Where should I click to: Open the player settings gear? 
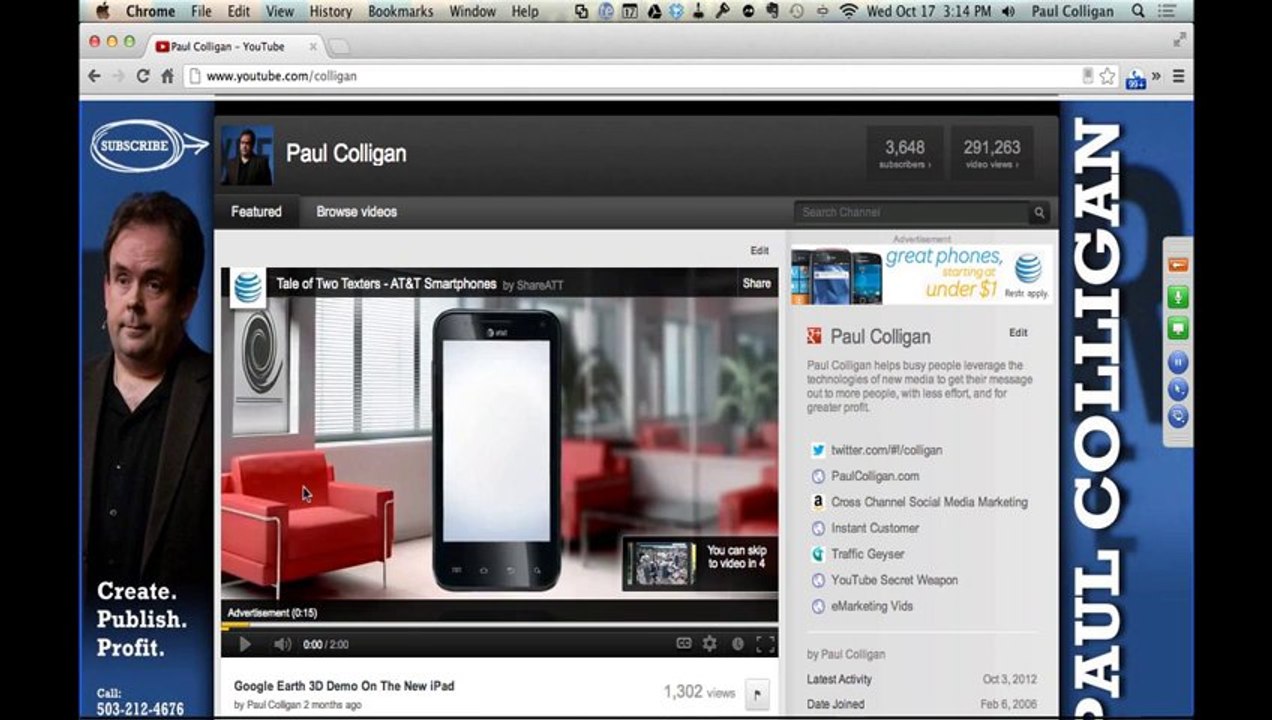710,644
